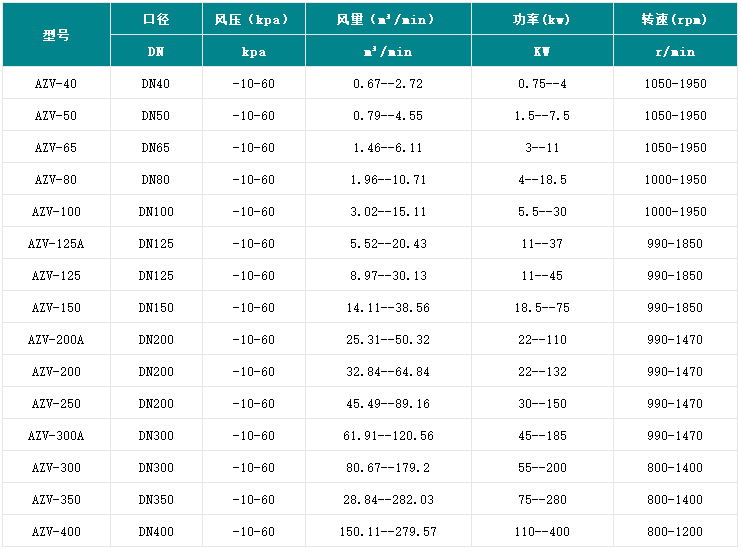Viewport: 741px width, 551px height.
Task: Select air volume value 0.67--2.72
Action: pyautogui.click(x=388, y=84)
